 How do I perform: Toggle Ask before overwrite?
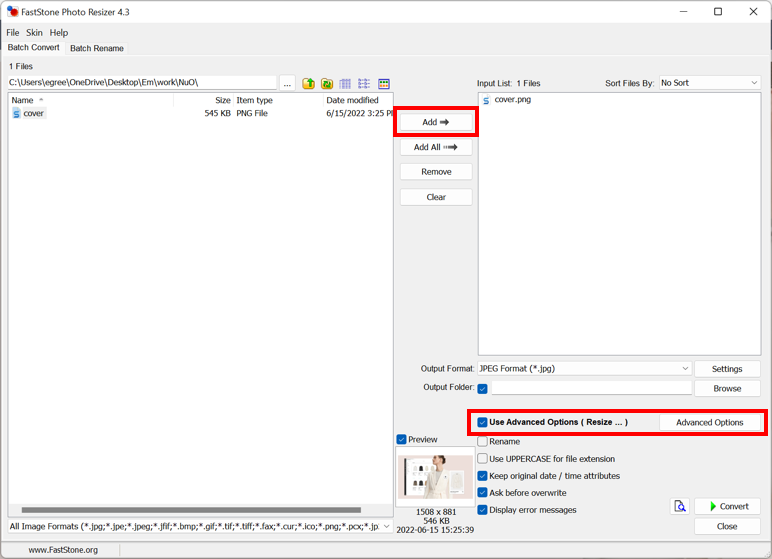482,493
